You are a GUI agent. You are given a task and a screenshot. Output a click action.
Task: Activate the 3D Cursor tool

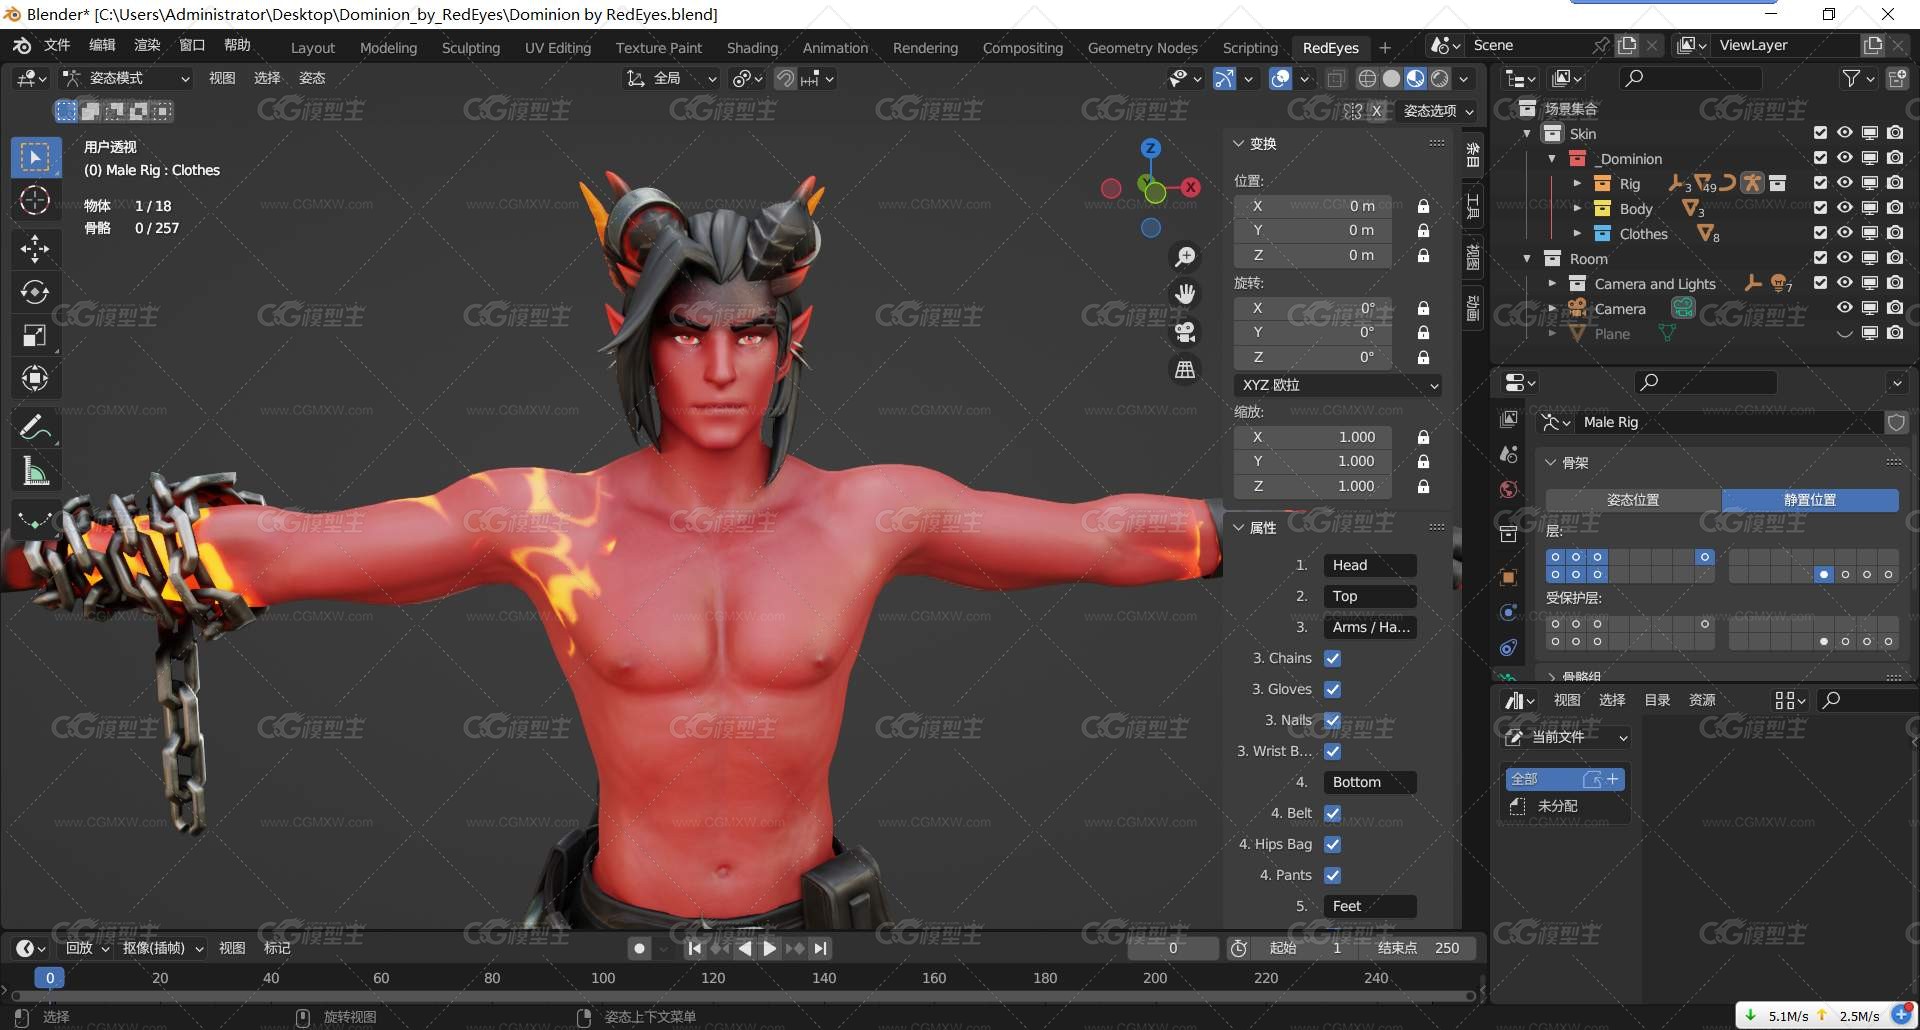pos(35,201)
